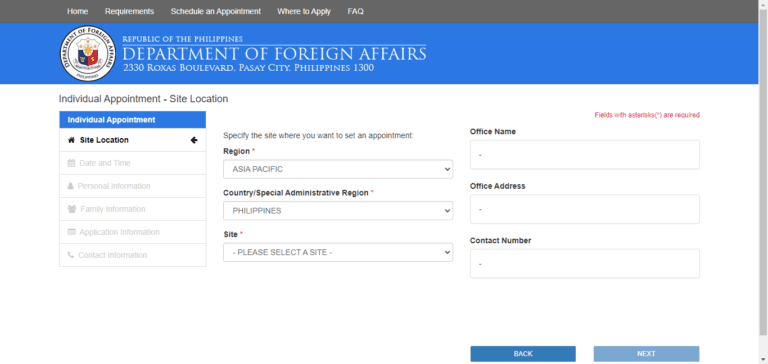Open Requirements in the top navigation
This screenshot has height=364, width=768.
tap(129, 11)
